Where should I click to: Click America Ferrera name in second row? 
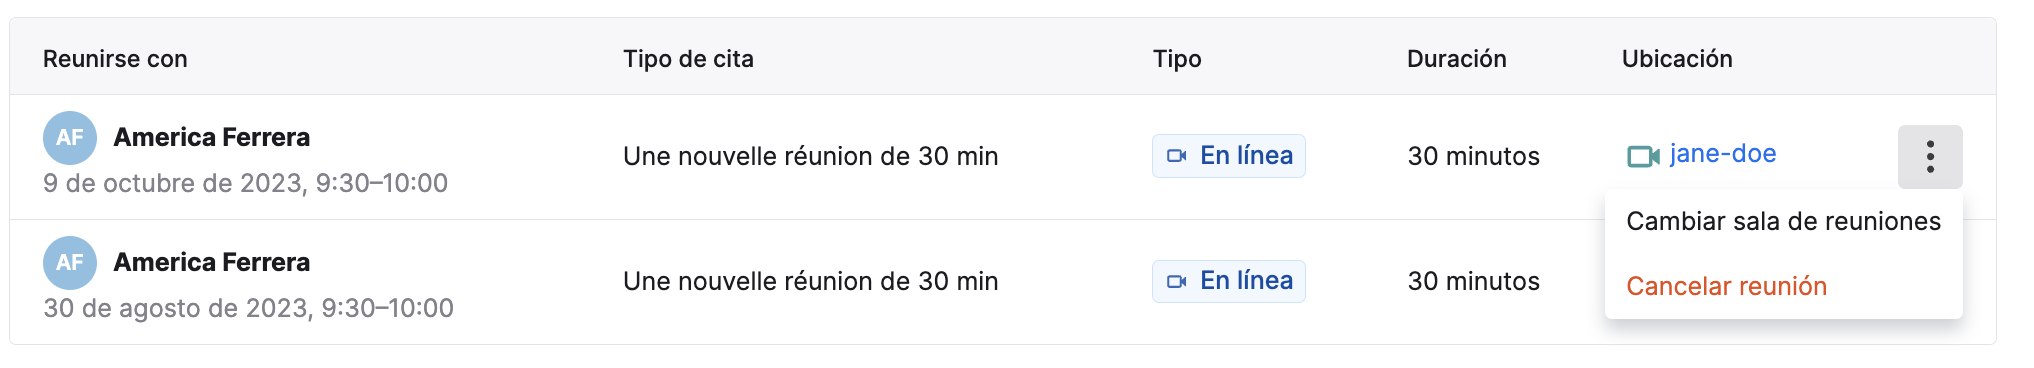tap(212, 262)
